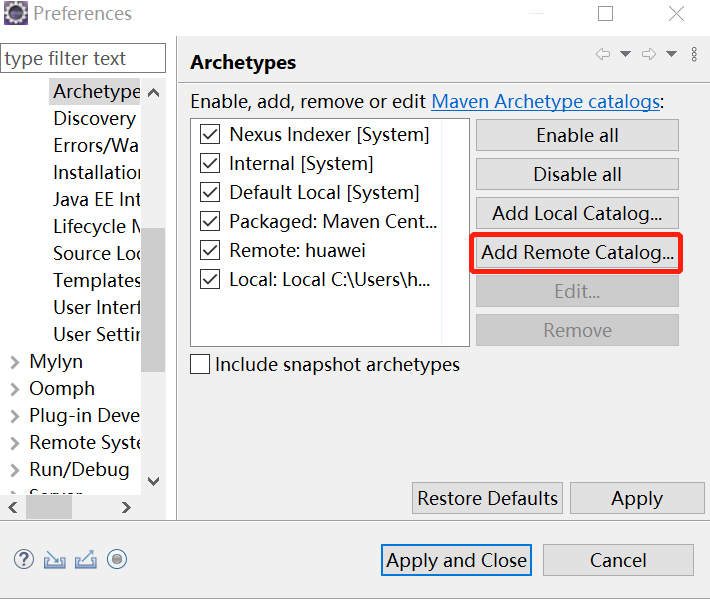Click the type filter text field
This screenshot has width=710, height=599.
83,58
